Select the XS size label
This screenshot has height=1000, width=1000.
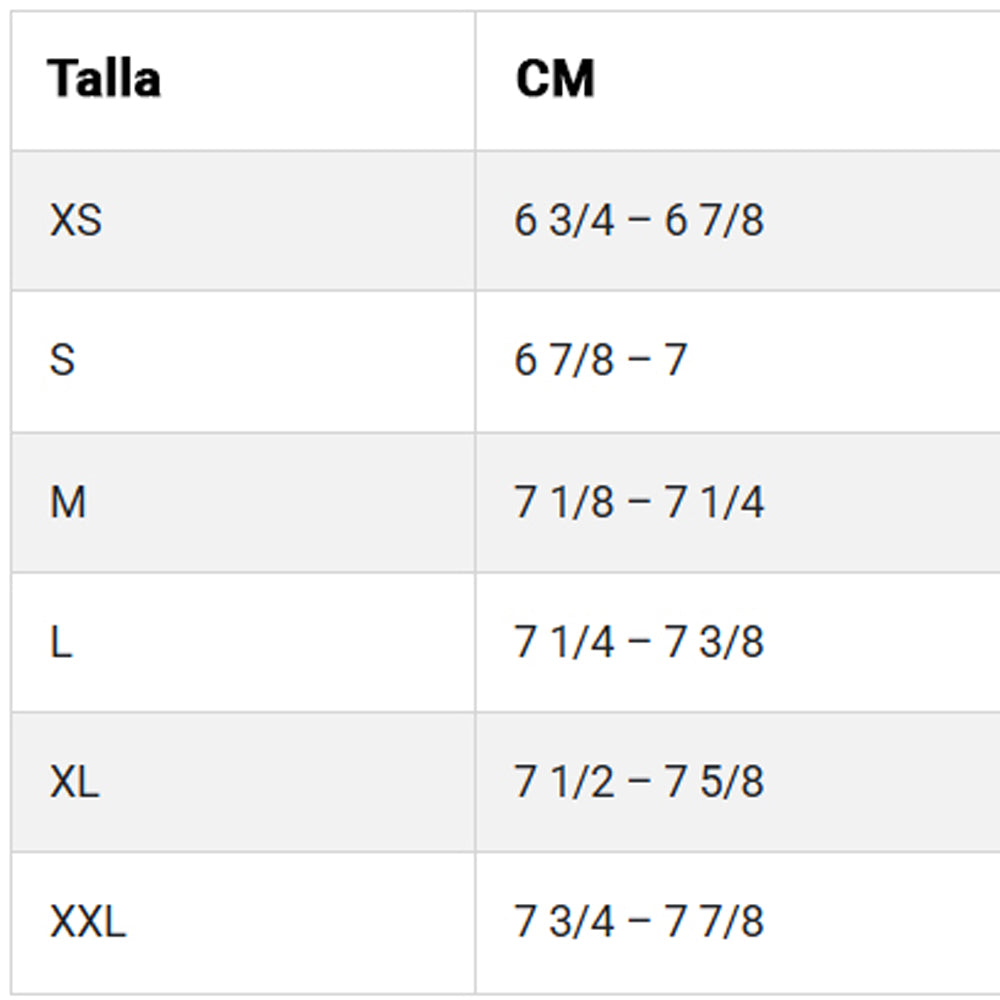coord(76,220)
